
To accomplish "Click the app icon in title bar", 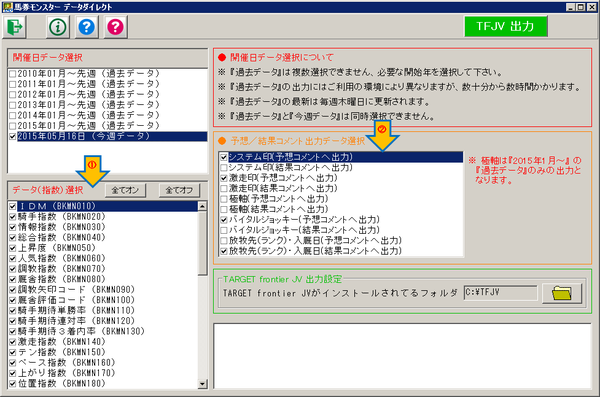I will (x=7, y=7).
